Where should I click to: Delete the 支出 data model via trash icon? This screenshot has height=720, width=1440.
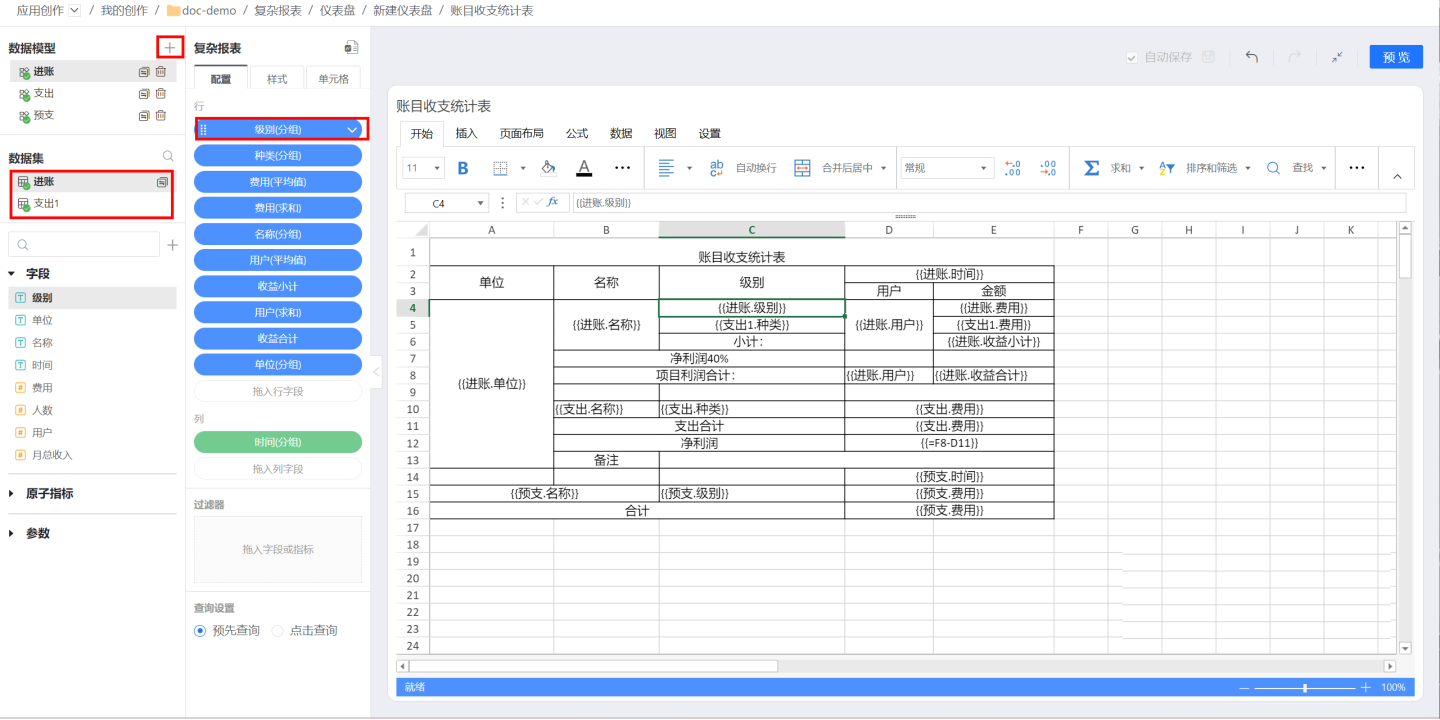[x=161, y=93]
